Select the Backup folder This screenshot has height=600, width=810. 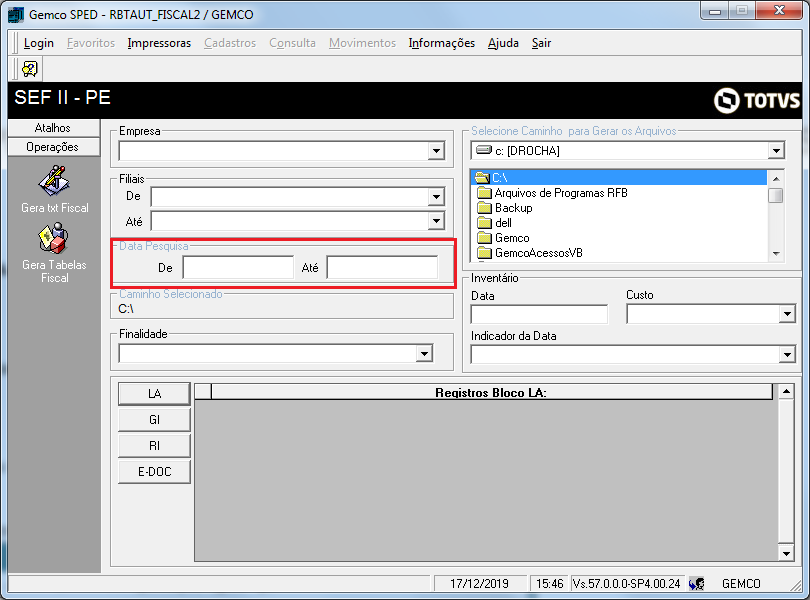click(505, 208)
